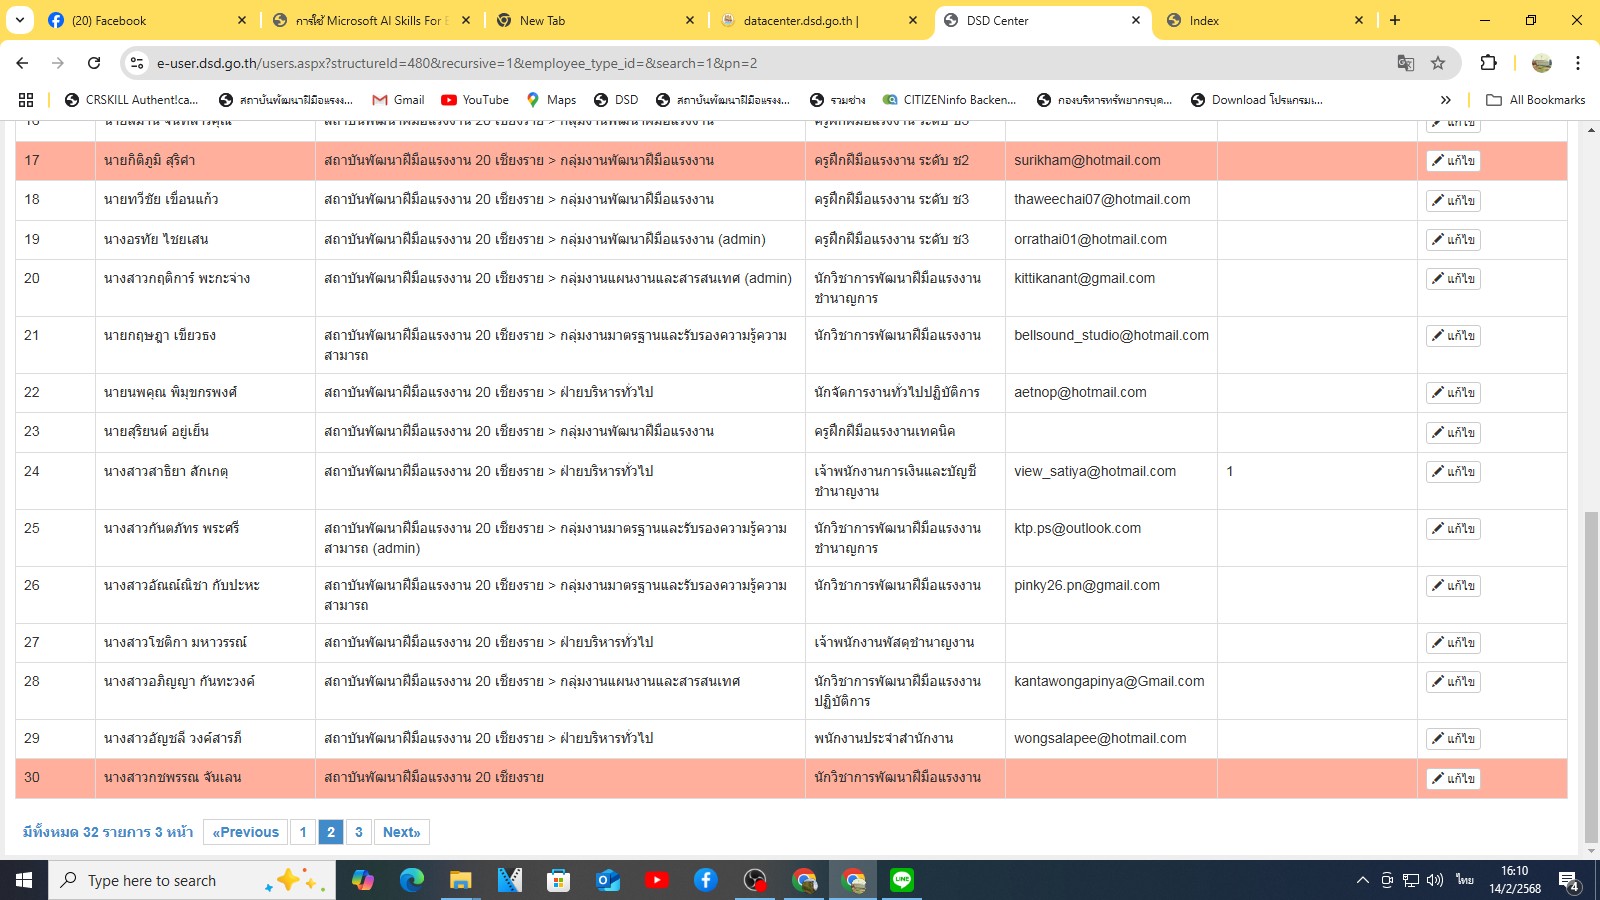Open the Chrome three-dot menu
The image size is (1600, 900).
coord(1578,63)
